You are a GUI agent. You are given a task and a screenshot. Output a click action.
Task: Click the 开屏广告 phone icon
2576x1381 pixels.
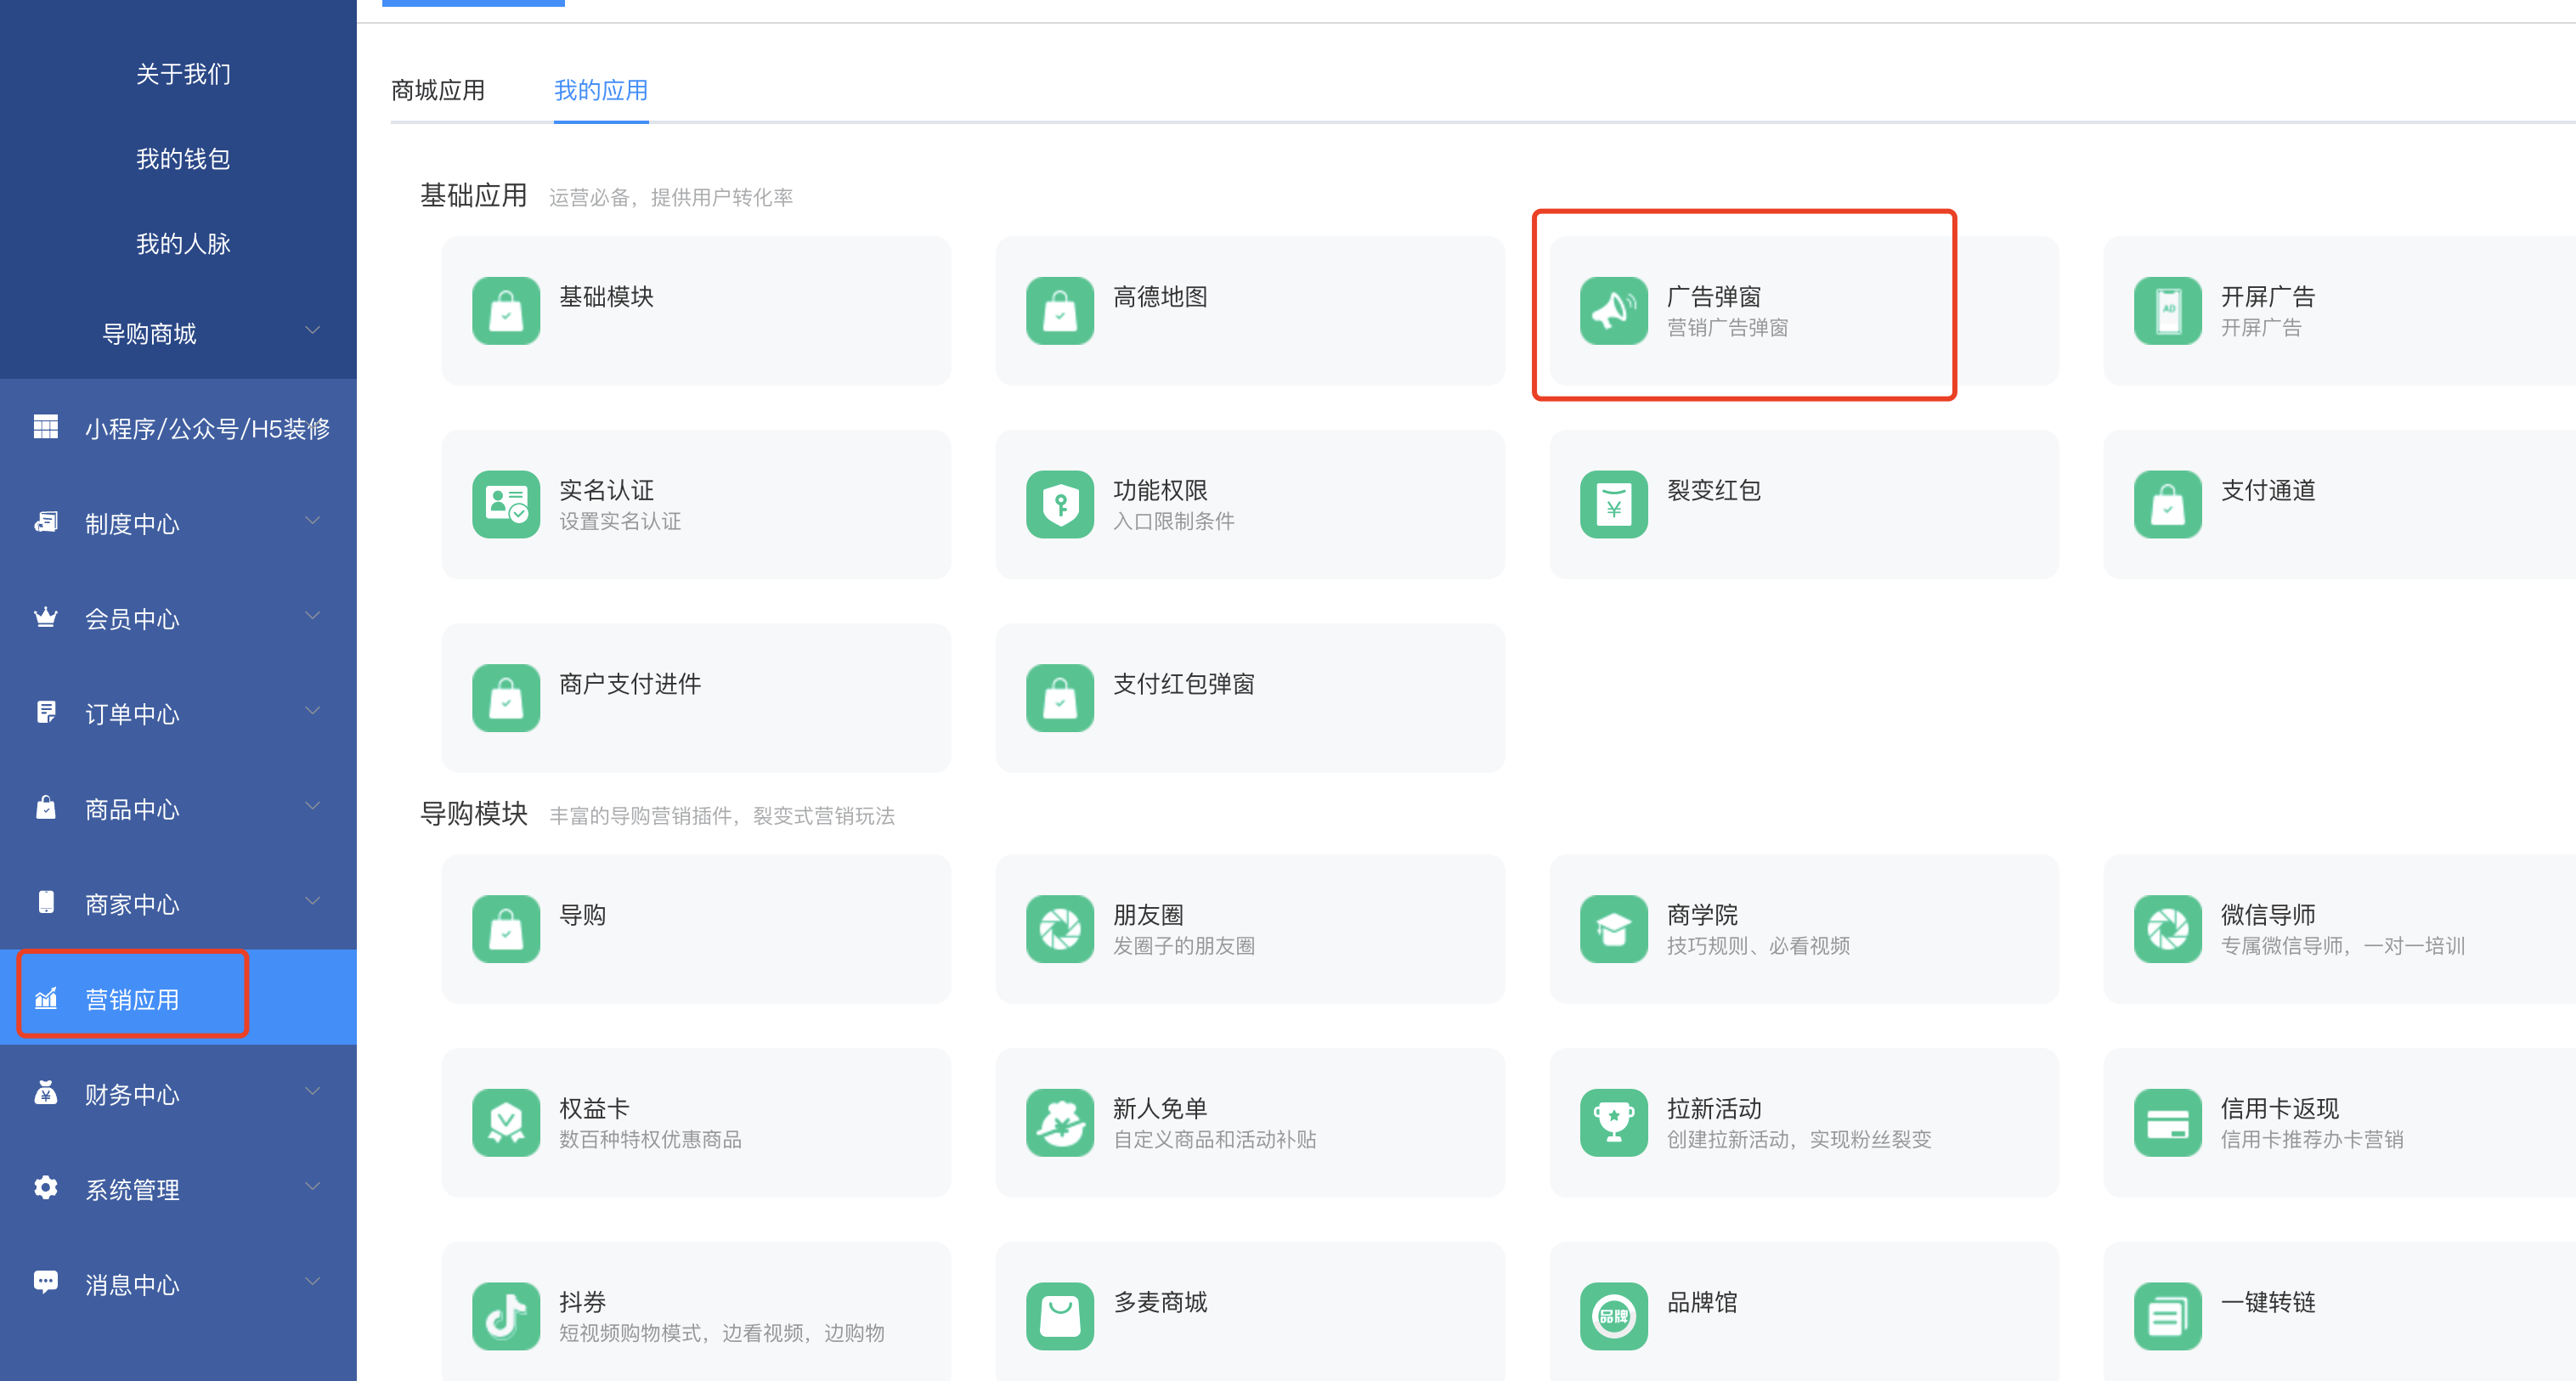tap(2168, 311)
